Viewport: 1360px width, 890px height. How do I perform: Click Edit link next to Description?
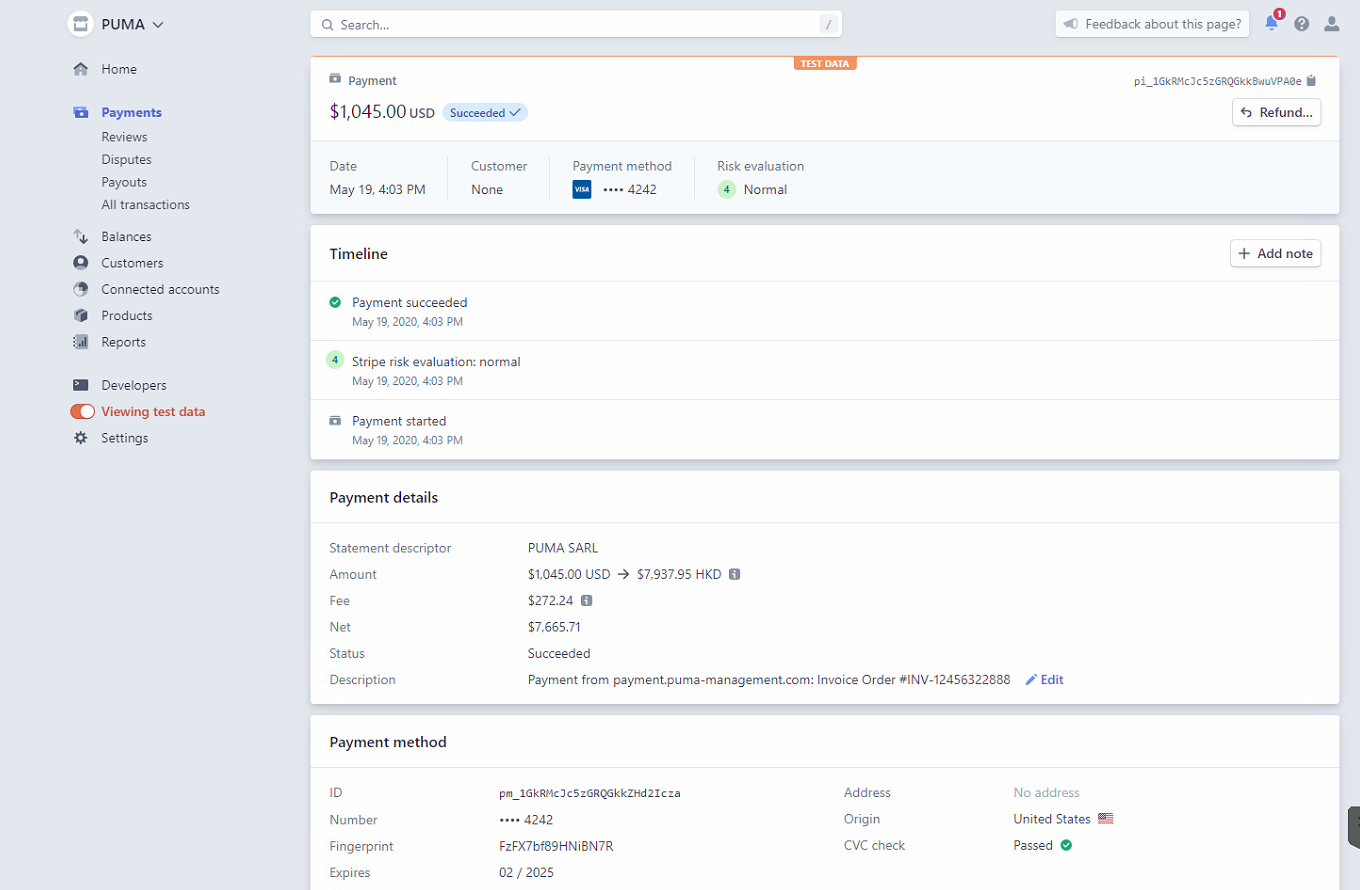coord(1044,680)
